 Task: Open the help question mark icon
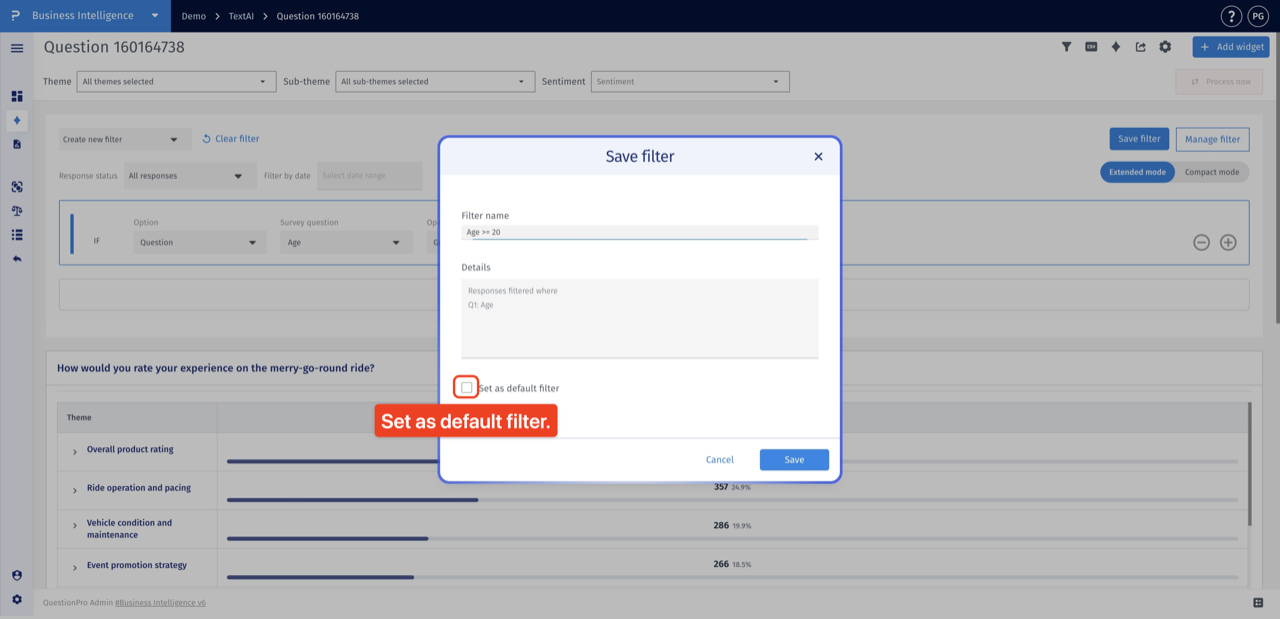point(1231,16)
